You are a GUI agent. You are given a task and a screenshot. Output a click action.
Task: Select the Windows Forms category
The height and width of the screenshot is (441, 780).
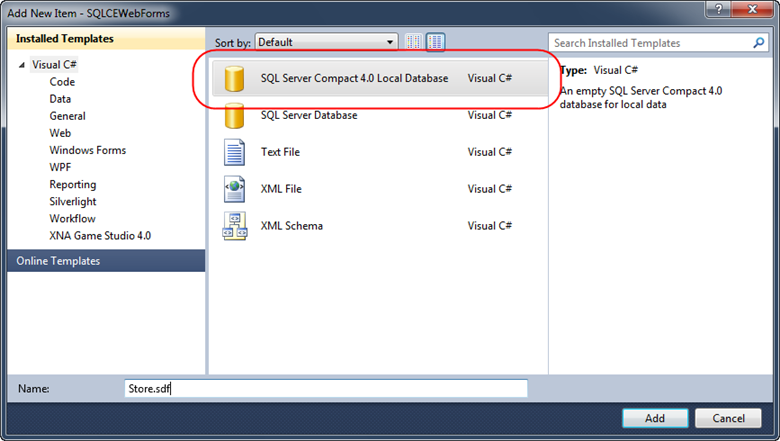click(88, 150)
